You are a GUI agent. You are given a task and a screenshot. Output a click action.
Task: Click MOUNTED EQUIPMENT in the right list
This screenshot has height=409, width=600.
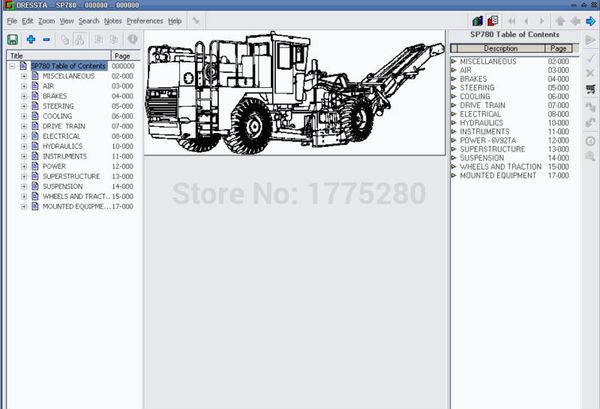tap(498, 176)
